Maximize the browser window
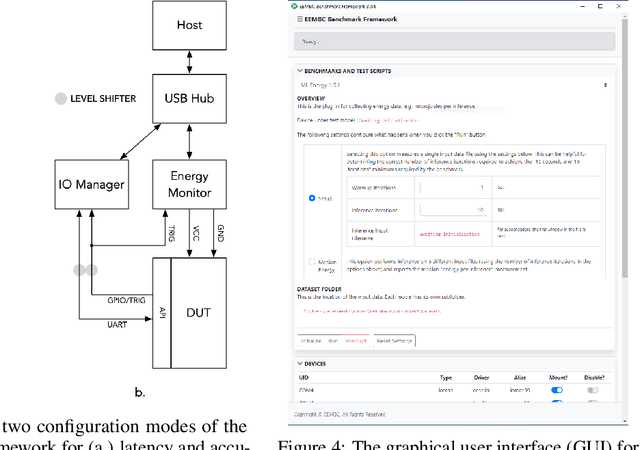This screenshot has width=640, height=450. point(598,5)
